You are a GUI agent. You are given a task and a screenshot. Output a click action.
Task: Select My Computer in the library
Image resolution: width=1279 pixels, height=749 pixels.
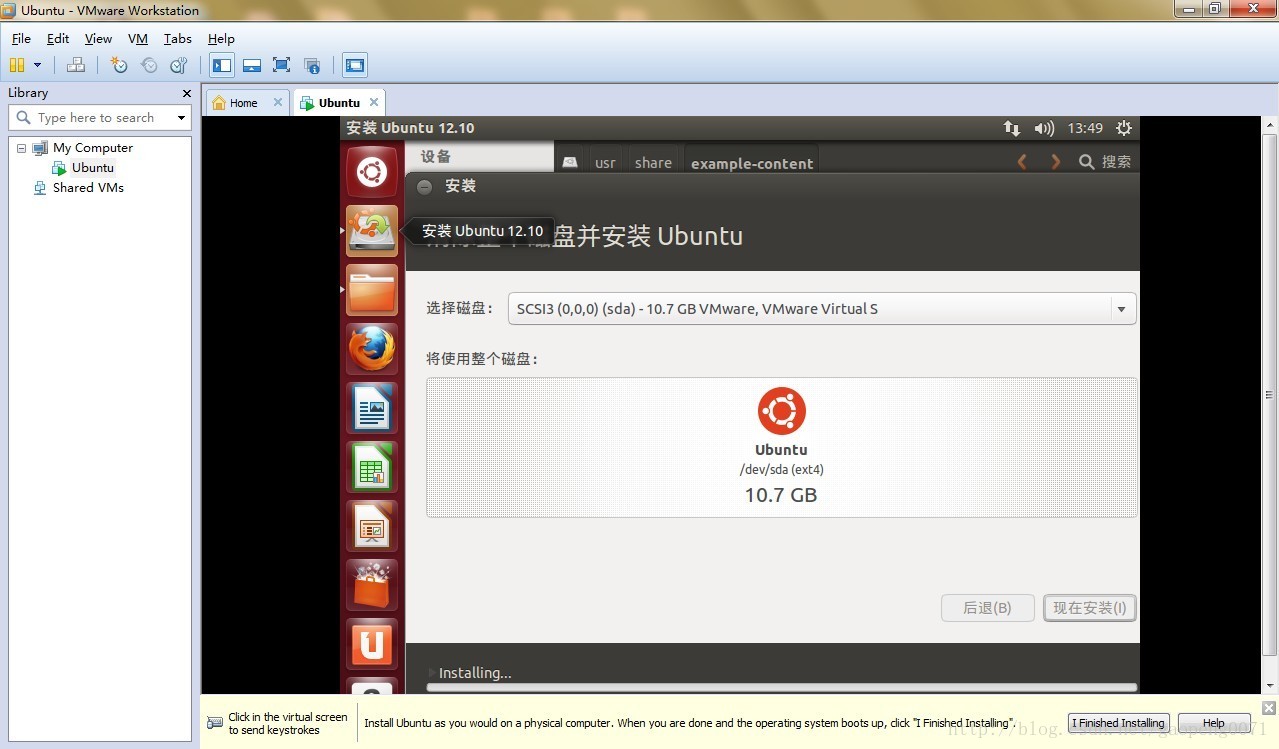pos(92,147)
